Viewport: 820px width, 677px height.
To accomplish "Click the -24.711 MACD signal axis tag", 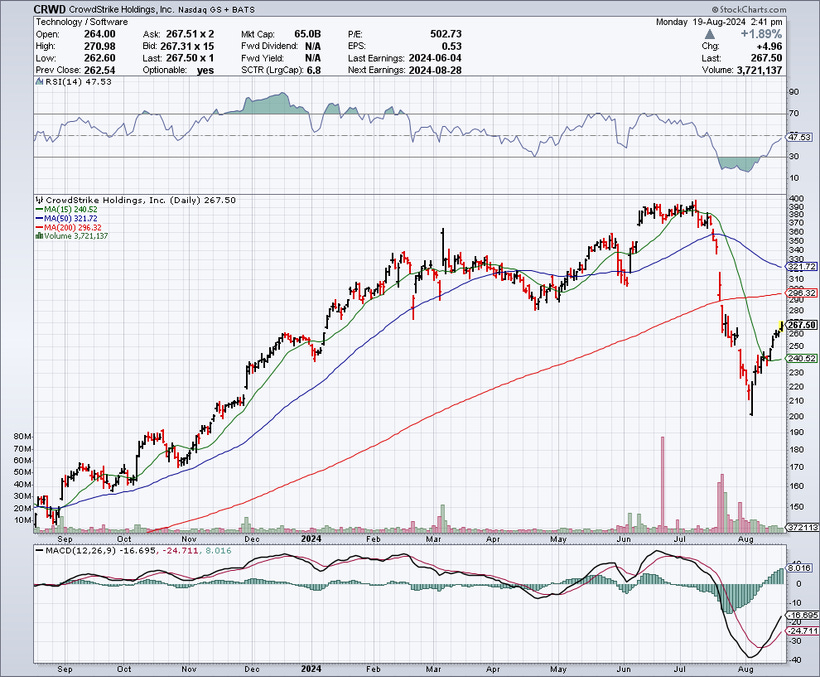I will tap(802, 631).
